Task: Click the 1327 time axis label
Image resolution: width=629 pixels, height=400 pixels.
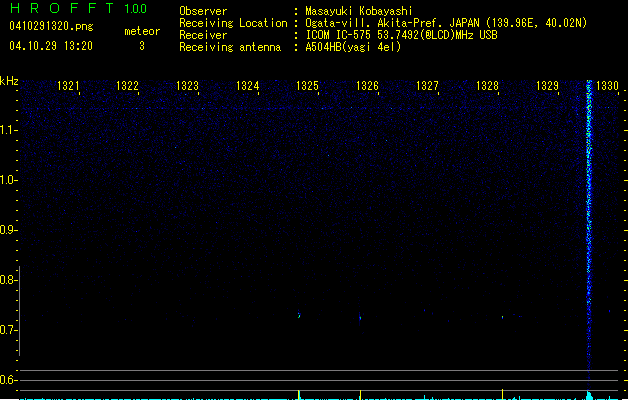Action: tap(427, 86)
